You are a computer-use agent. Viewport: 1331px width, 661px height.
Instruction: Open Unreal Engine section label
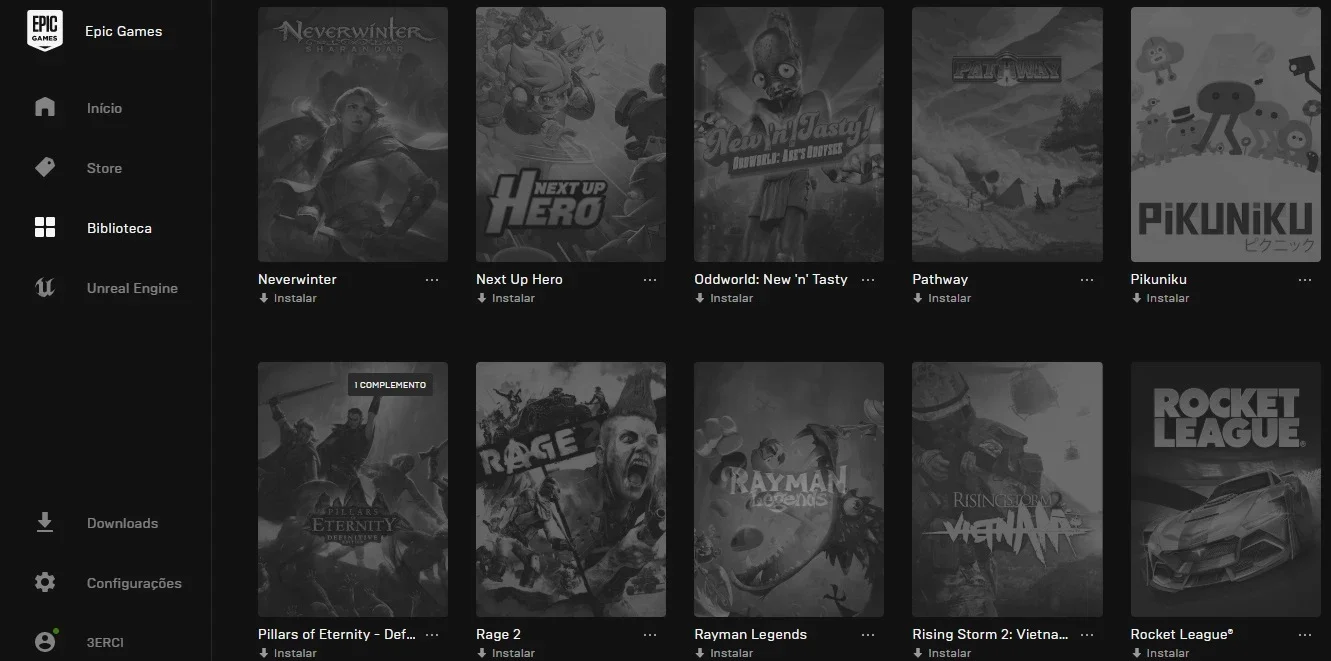[x=132, y=288]
